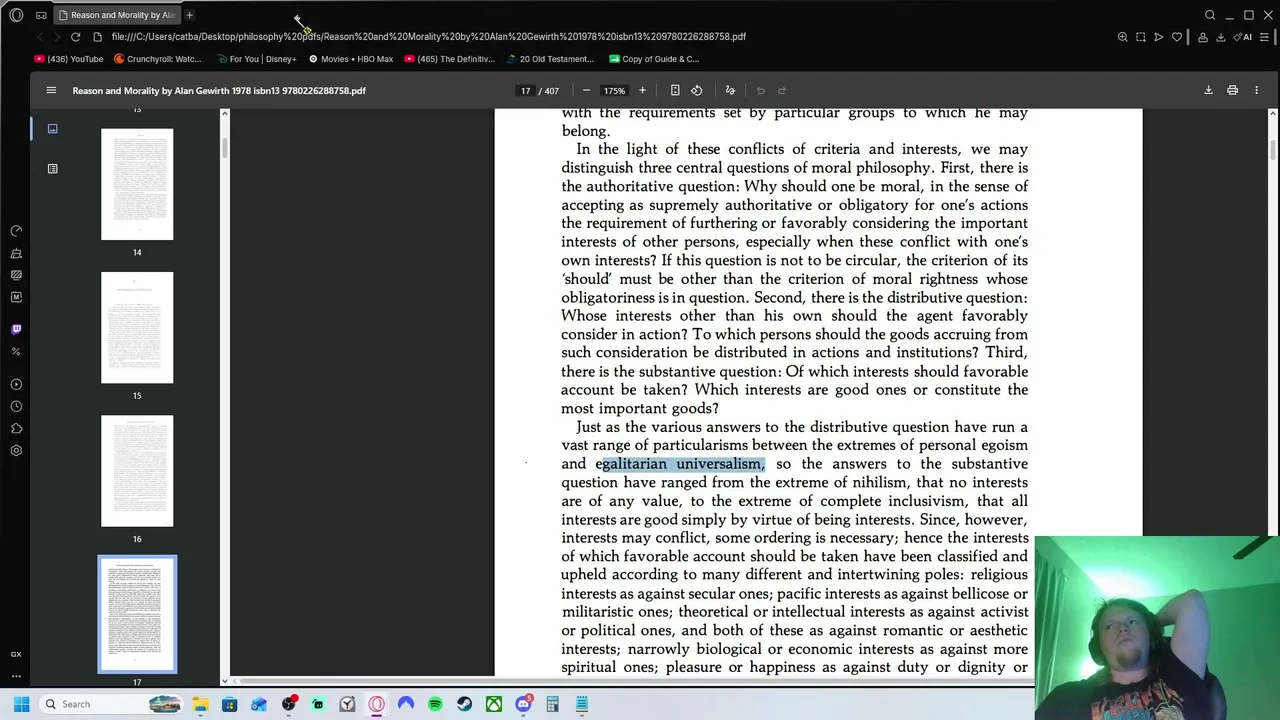Open a new browser tab
The image size is (1280, 720).
click(x=189, y=15)
